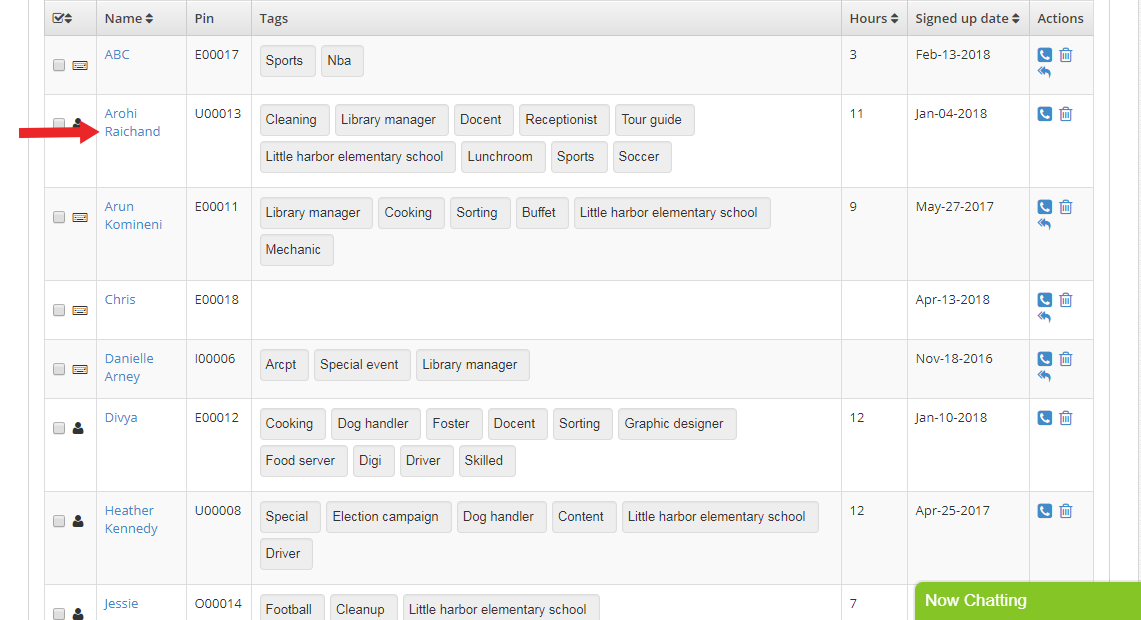Sort volunteers by the Hours column
The height and width of the screenshot is (620, 1141).
(874, 19)
